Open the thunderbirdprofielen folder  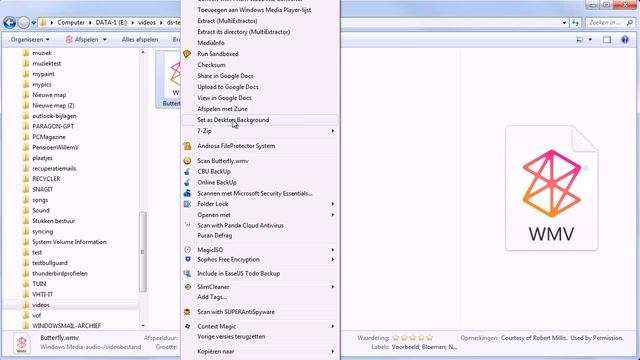(60, 273)
